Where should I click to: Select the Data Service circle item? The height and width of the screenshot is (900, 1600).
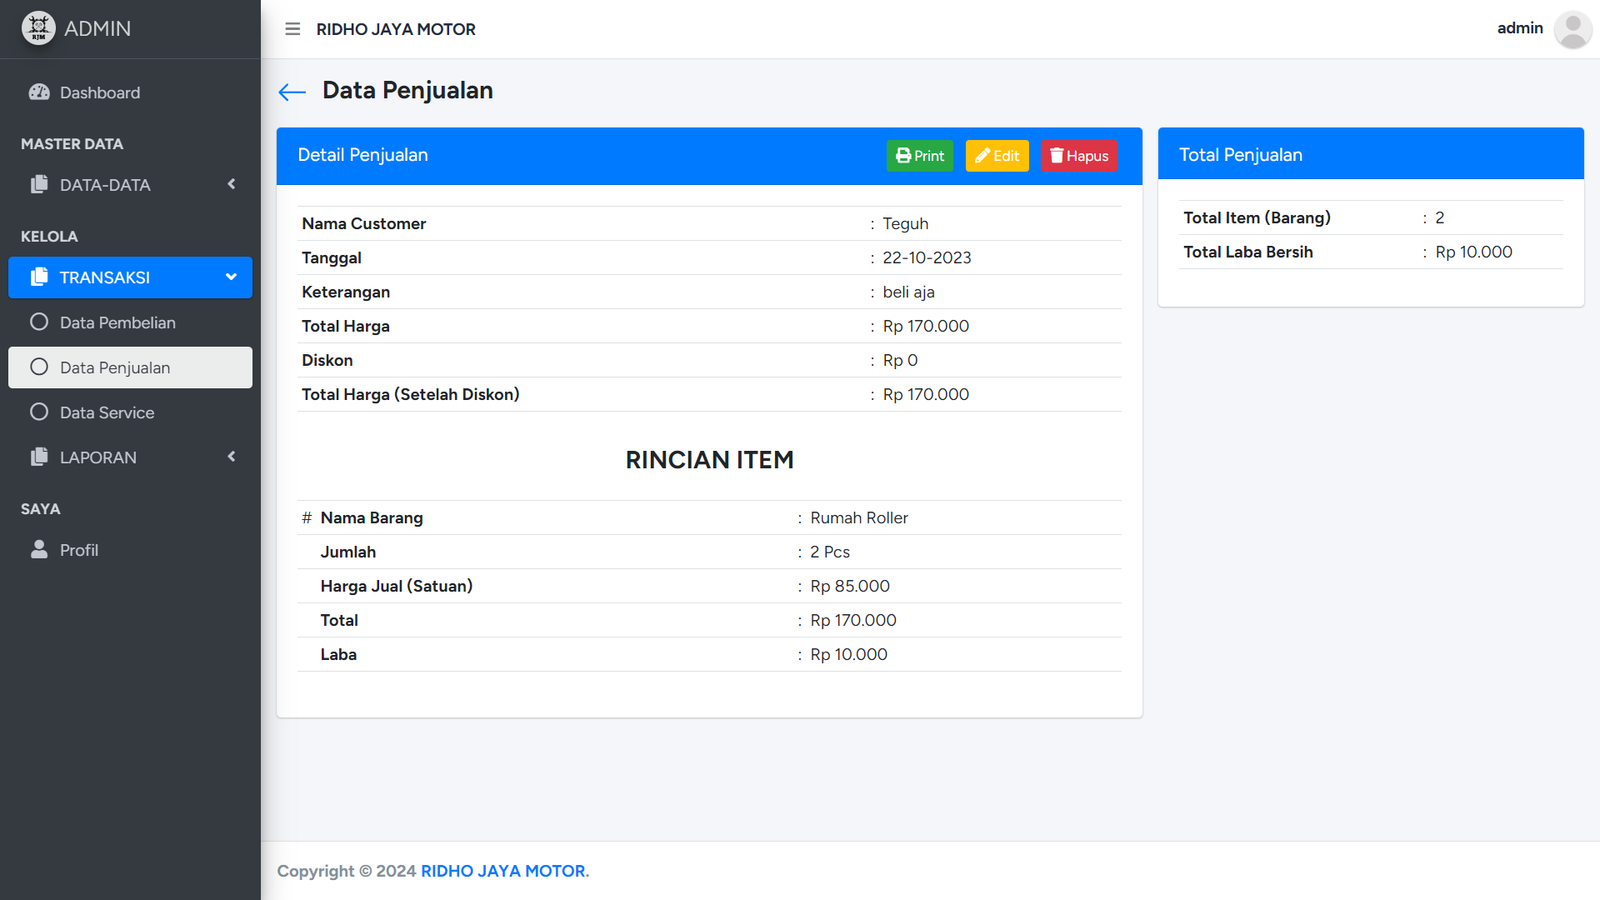(39, 412)
